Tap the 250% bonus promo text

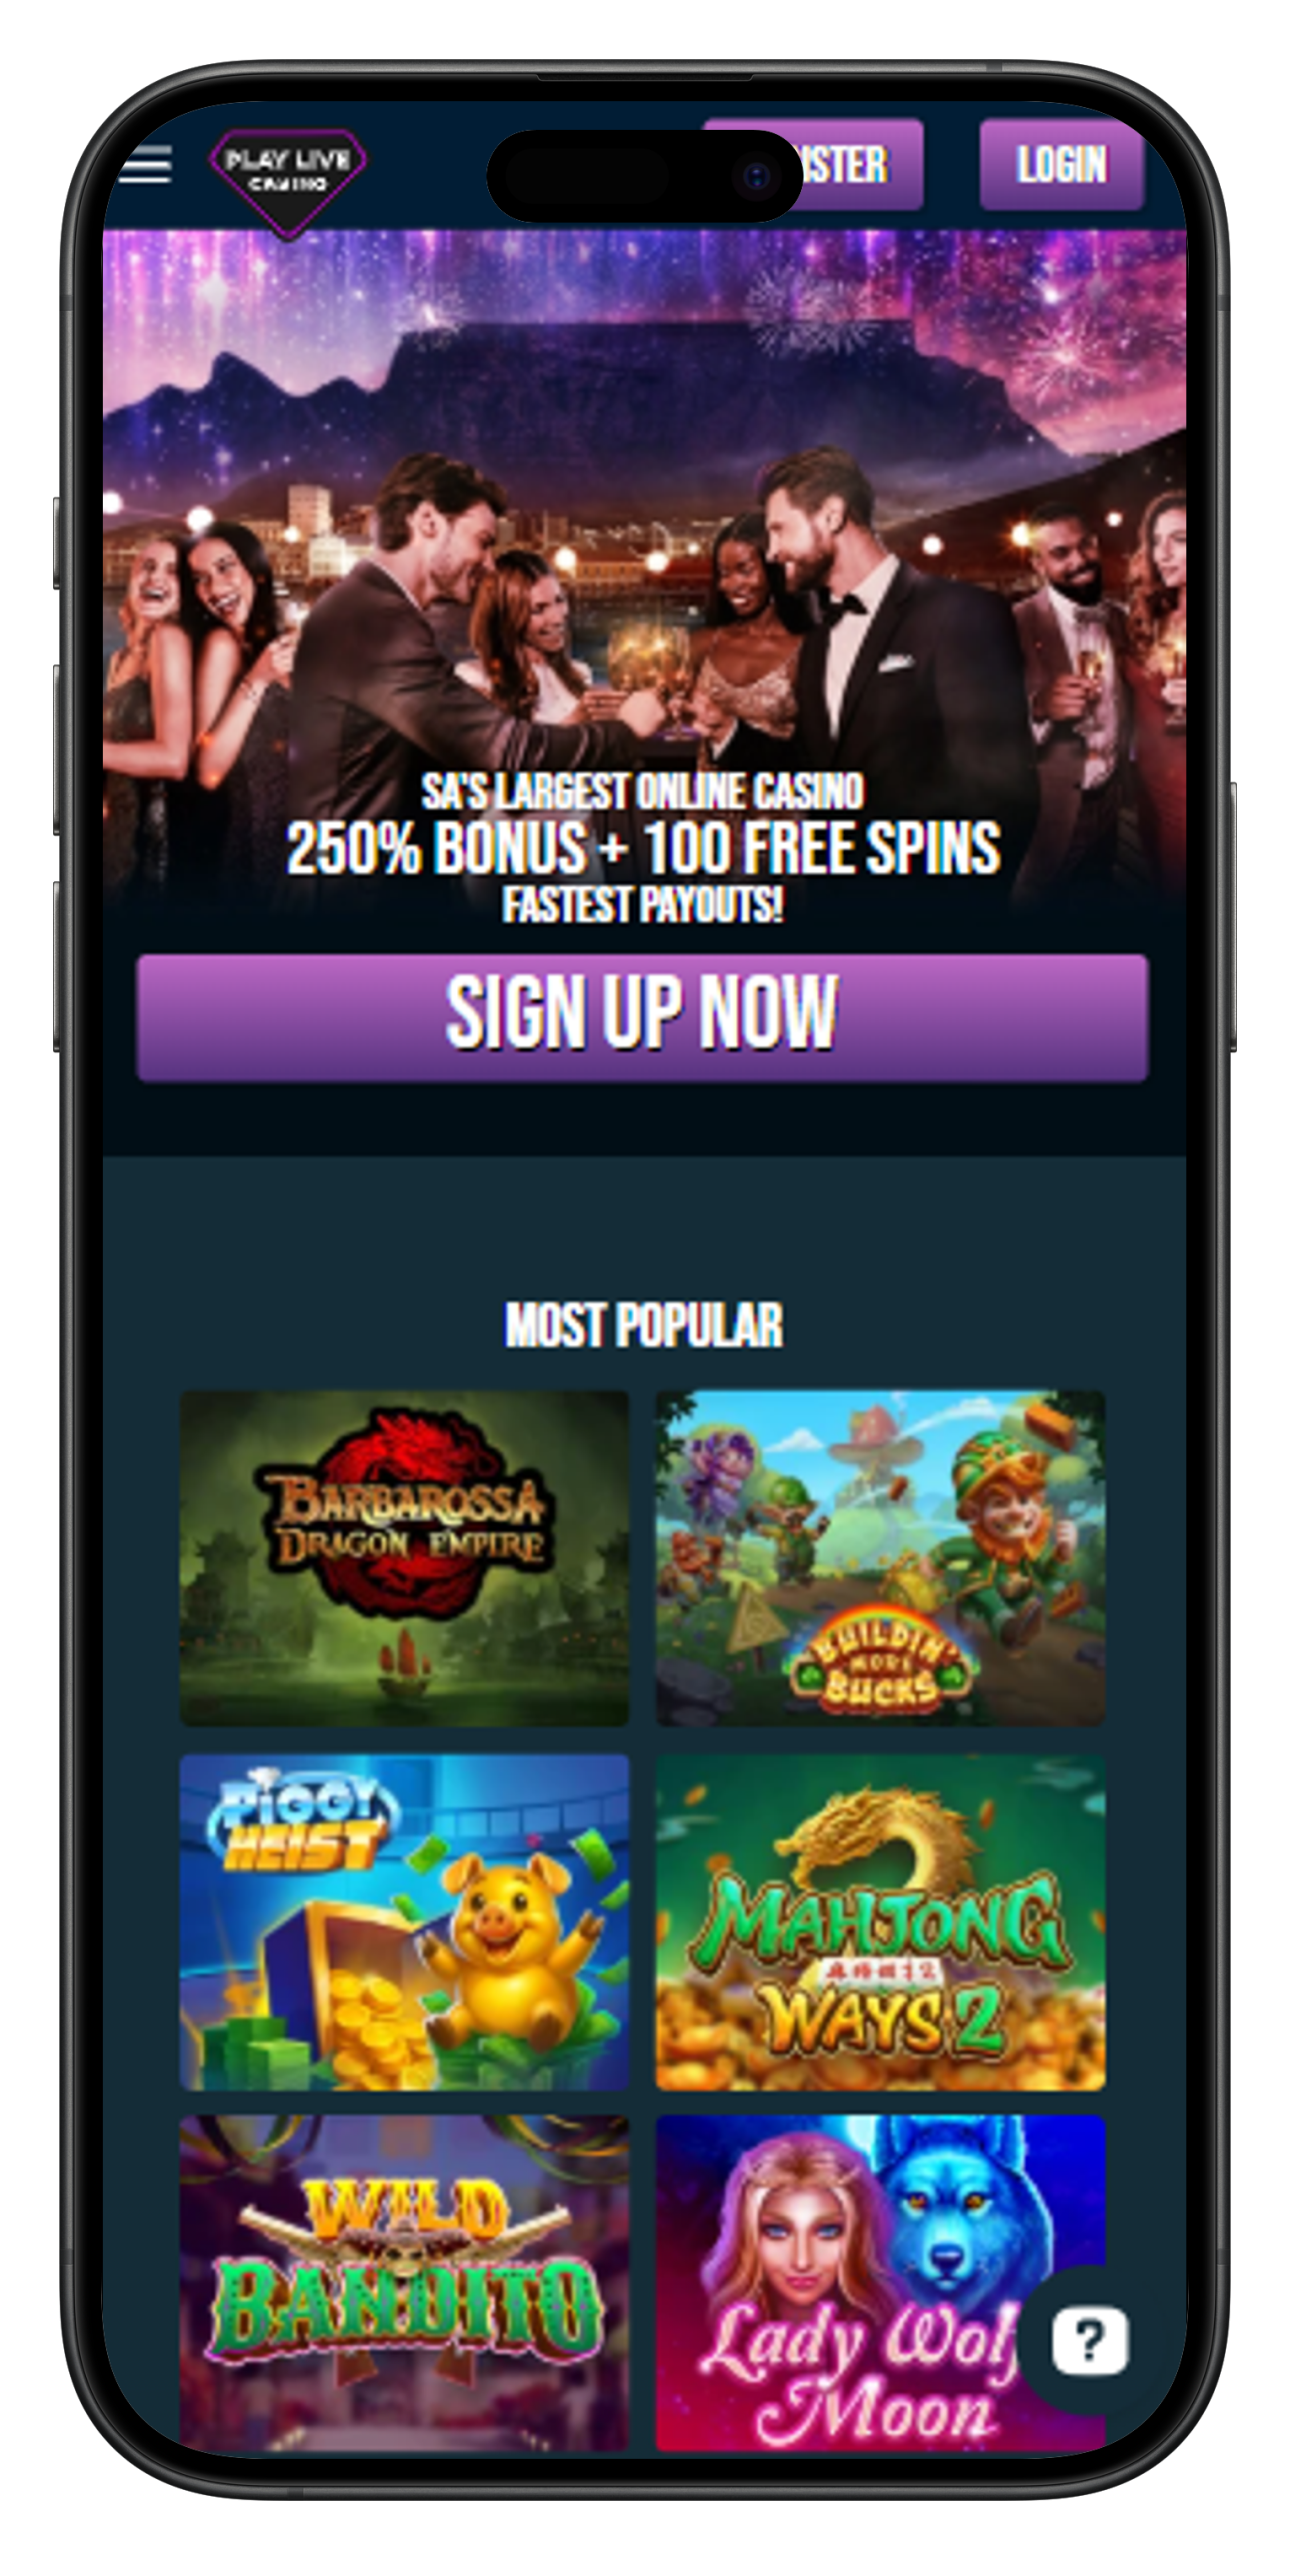point(642,848)
